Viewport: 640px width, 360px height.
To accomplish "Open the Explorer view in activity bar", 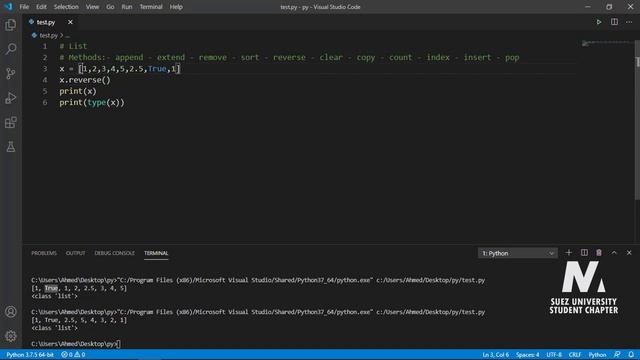I will tap(11, 25).
